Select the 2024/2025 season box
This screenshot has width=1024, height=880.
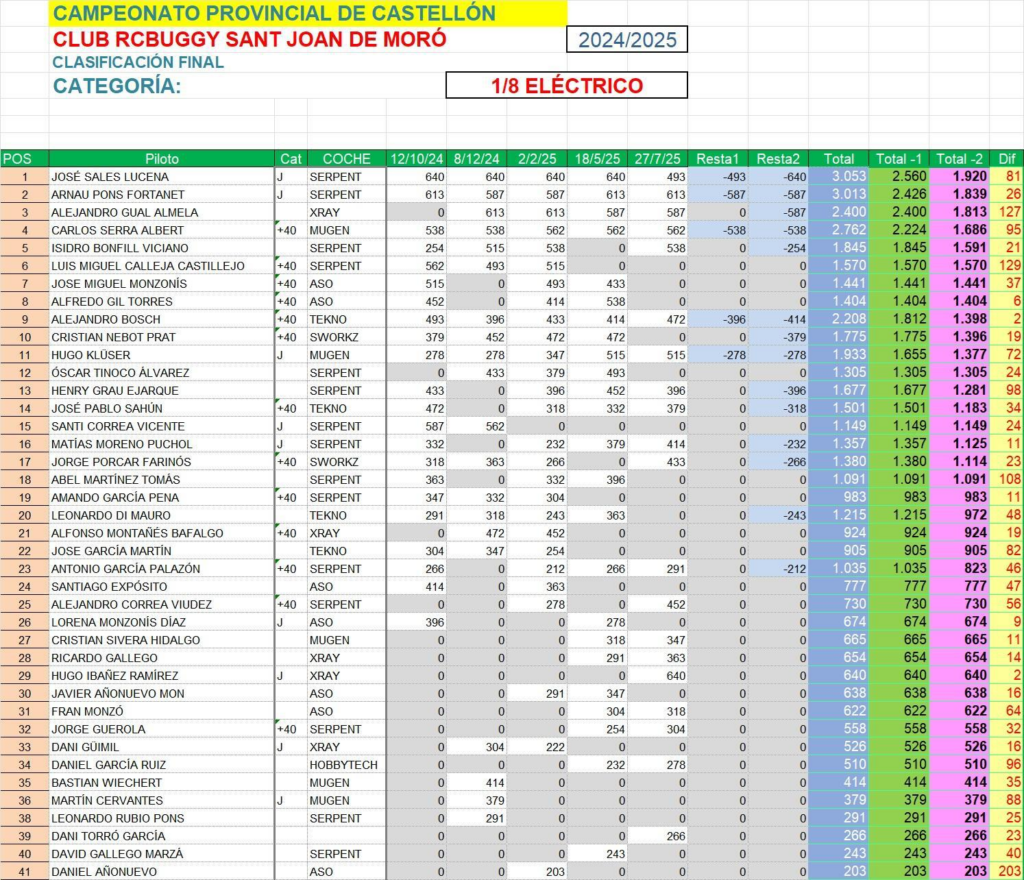tap(627, 40)
